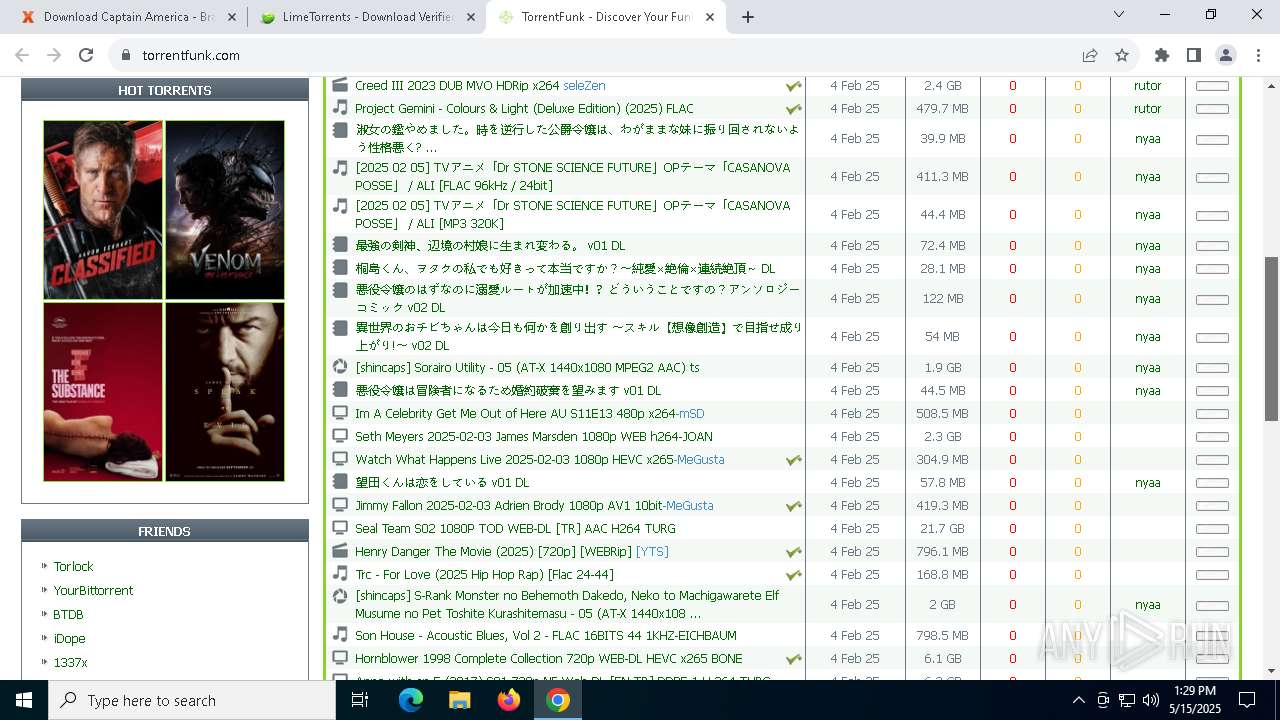This screenshot has width=1280, height=720.
Task: Click the TV icon beside Seal Team S02
Action: click(x=340, y=528)
